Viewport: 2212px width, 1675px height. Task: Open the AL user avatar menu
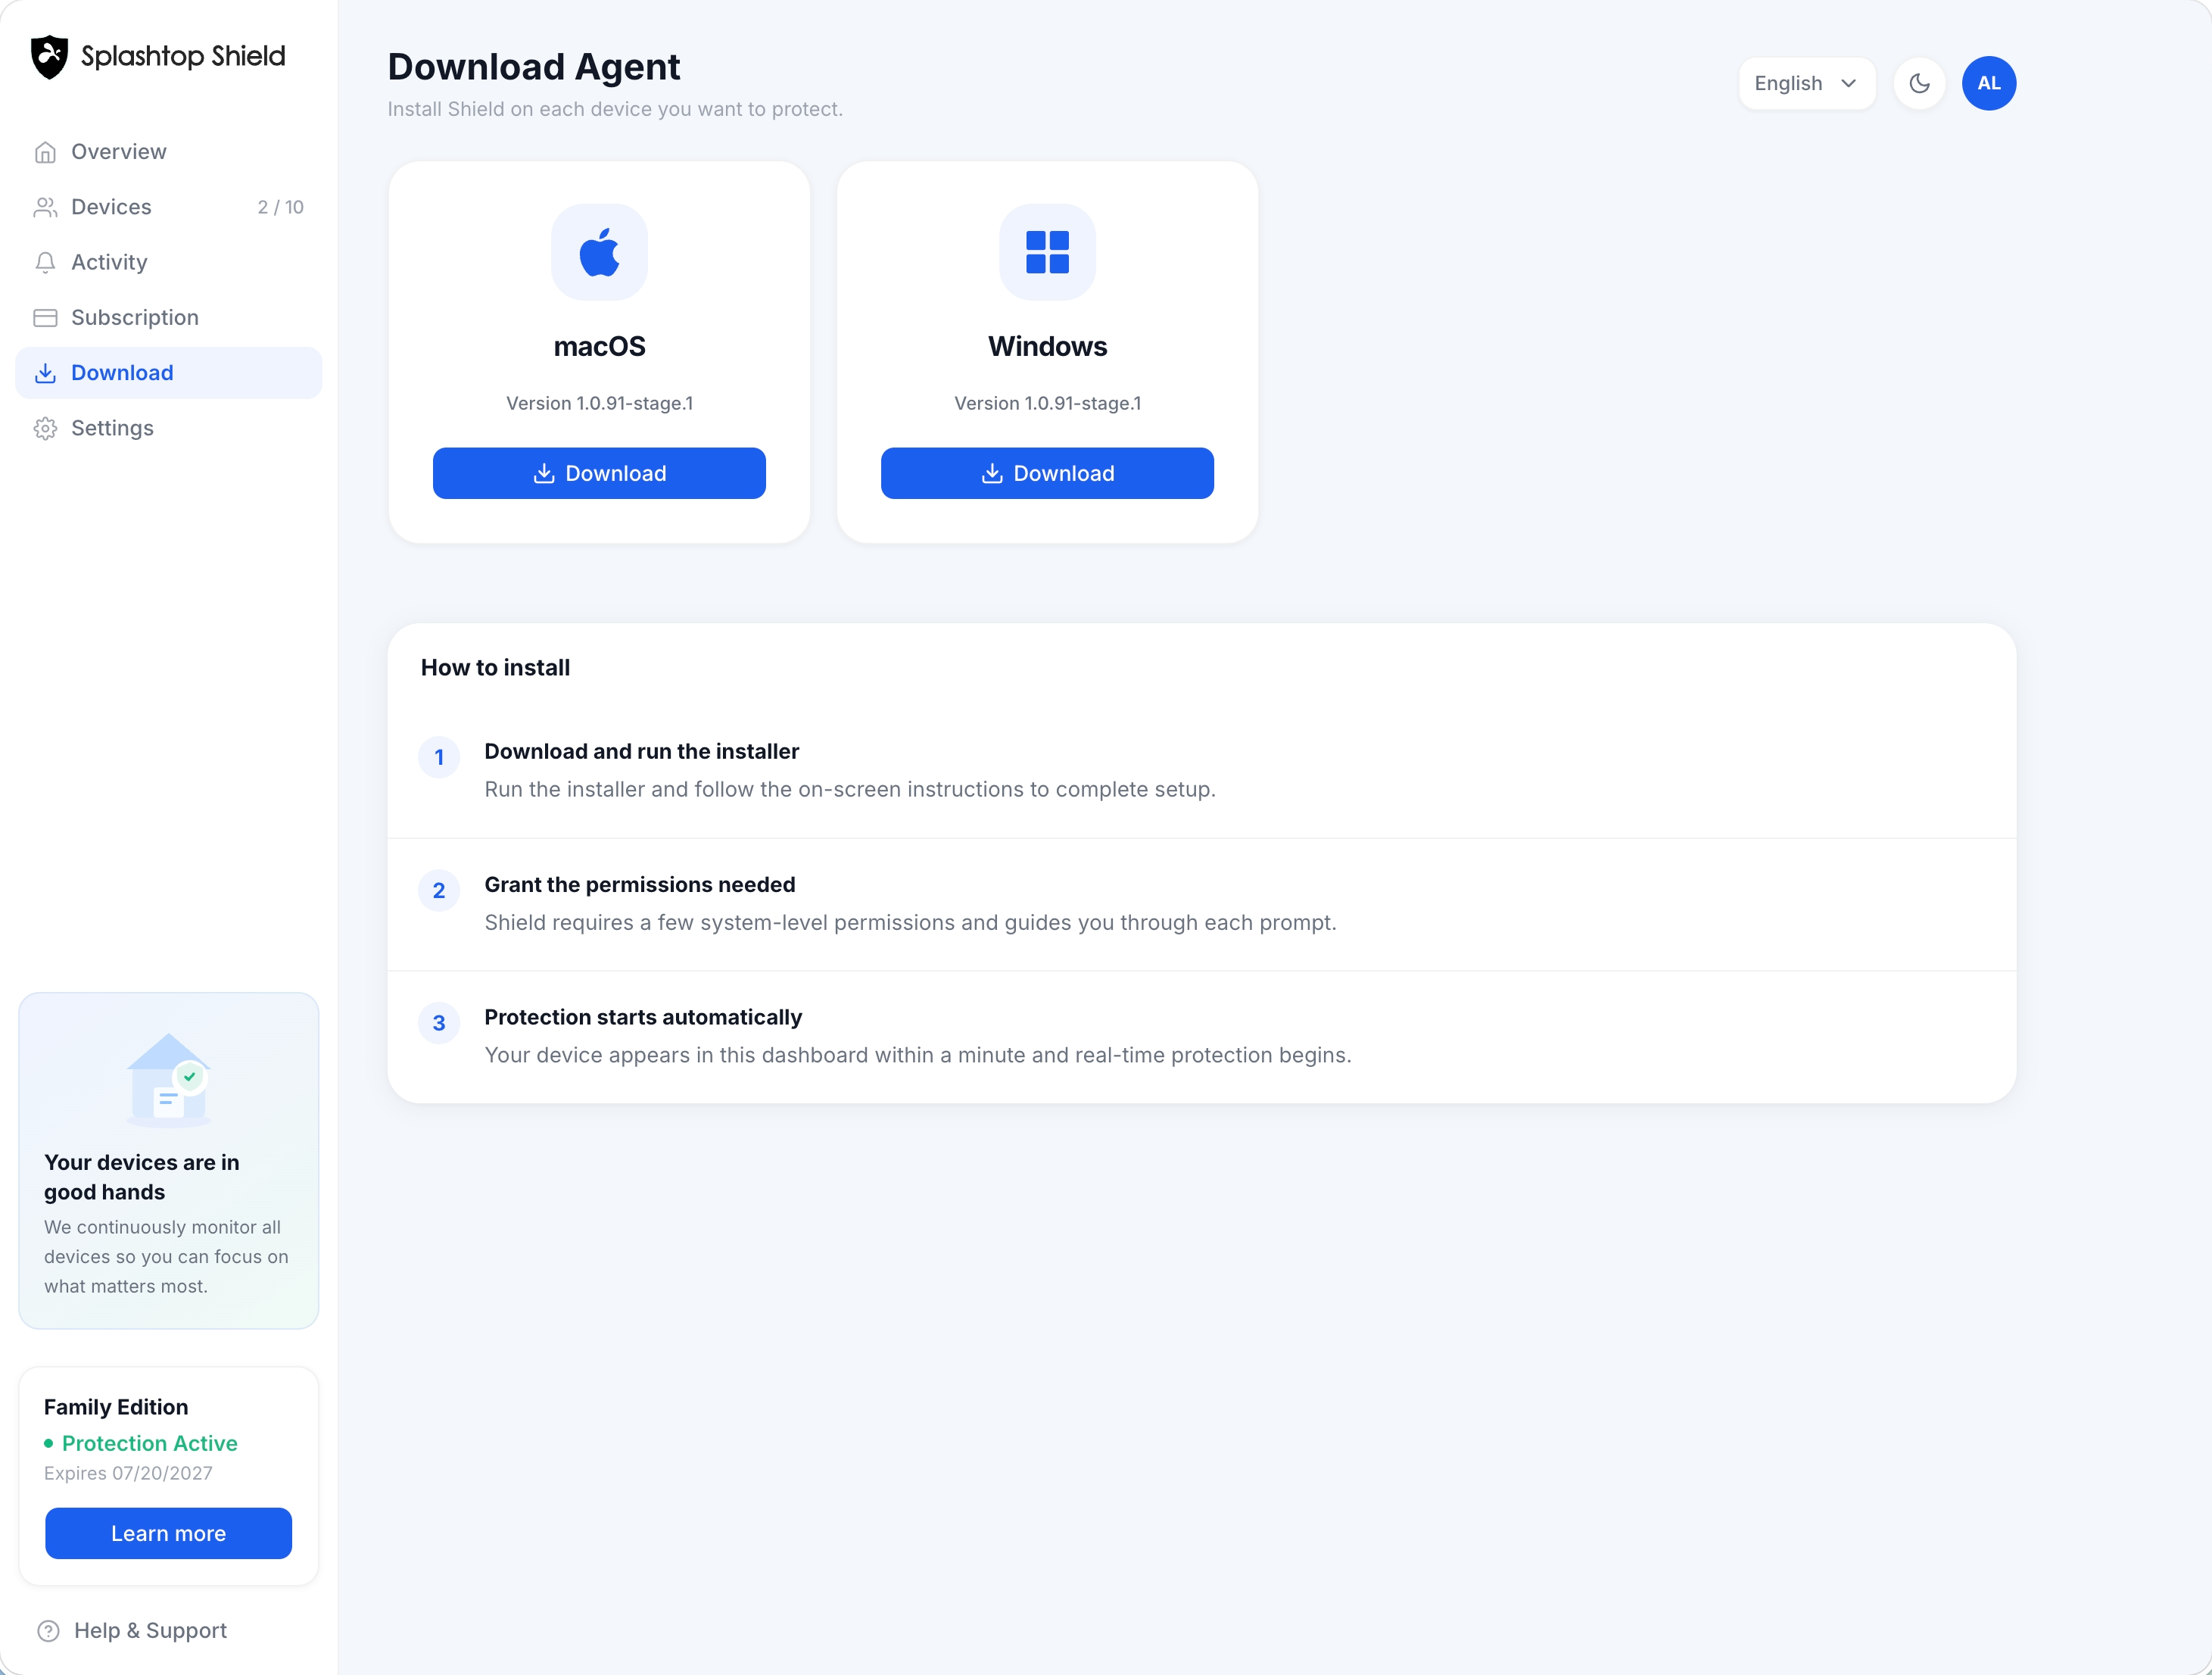(x=1989, y=83)
